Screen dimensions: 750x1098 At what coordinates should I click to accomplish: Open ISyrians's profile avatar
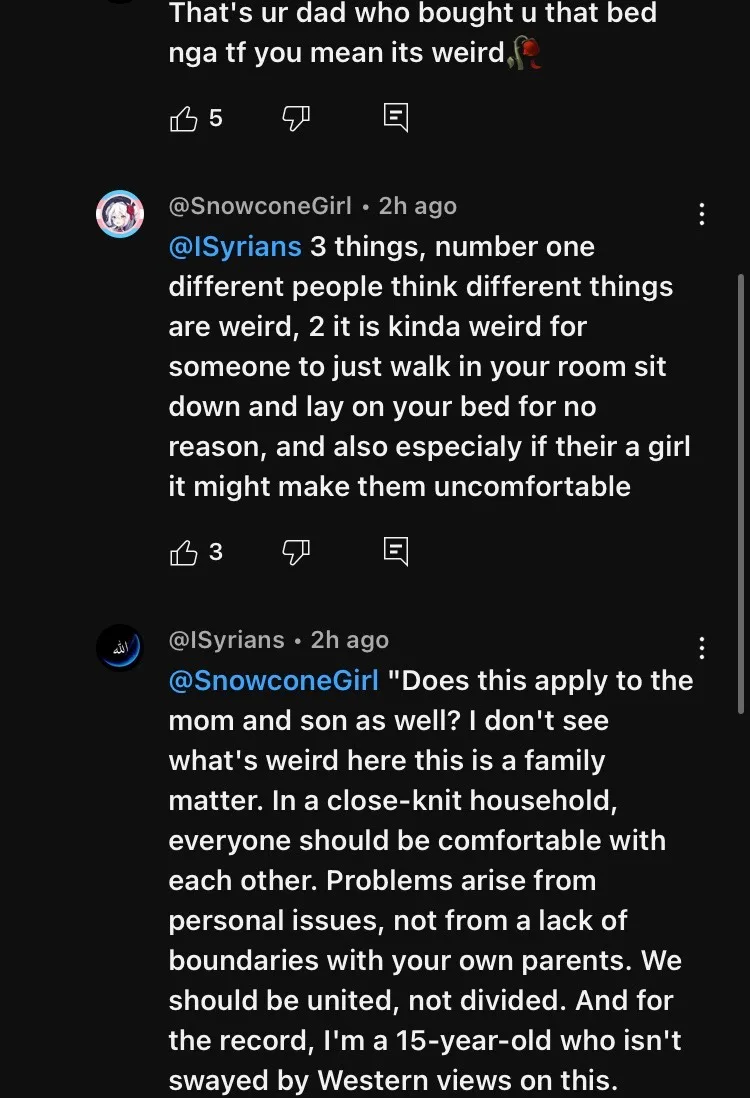120,648
